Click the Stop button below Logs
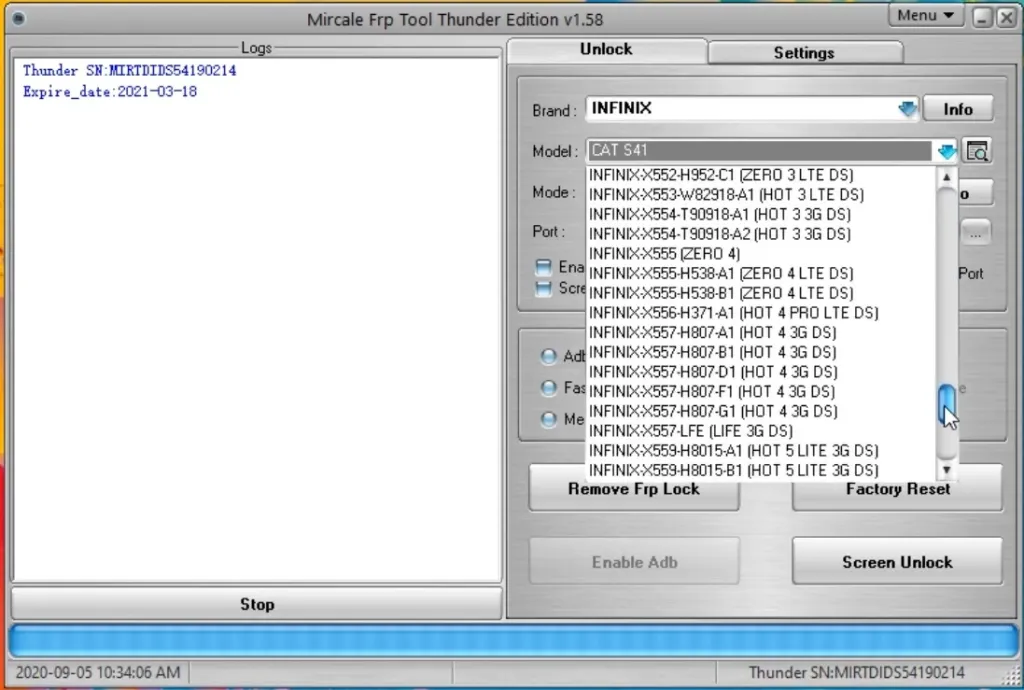 coord(257,604)
